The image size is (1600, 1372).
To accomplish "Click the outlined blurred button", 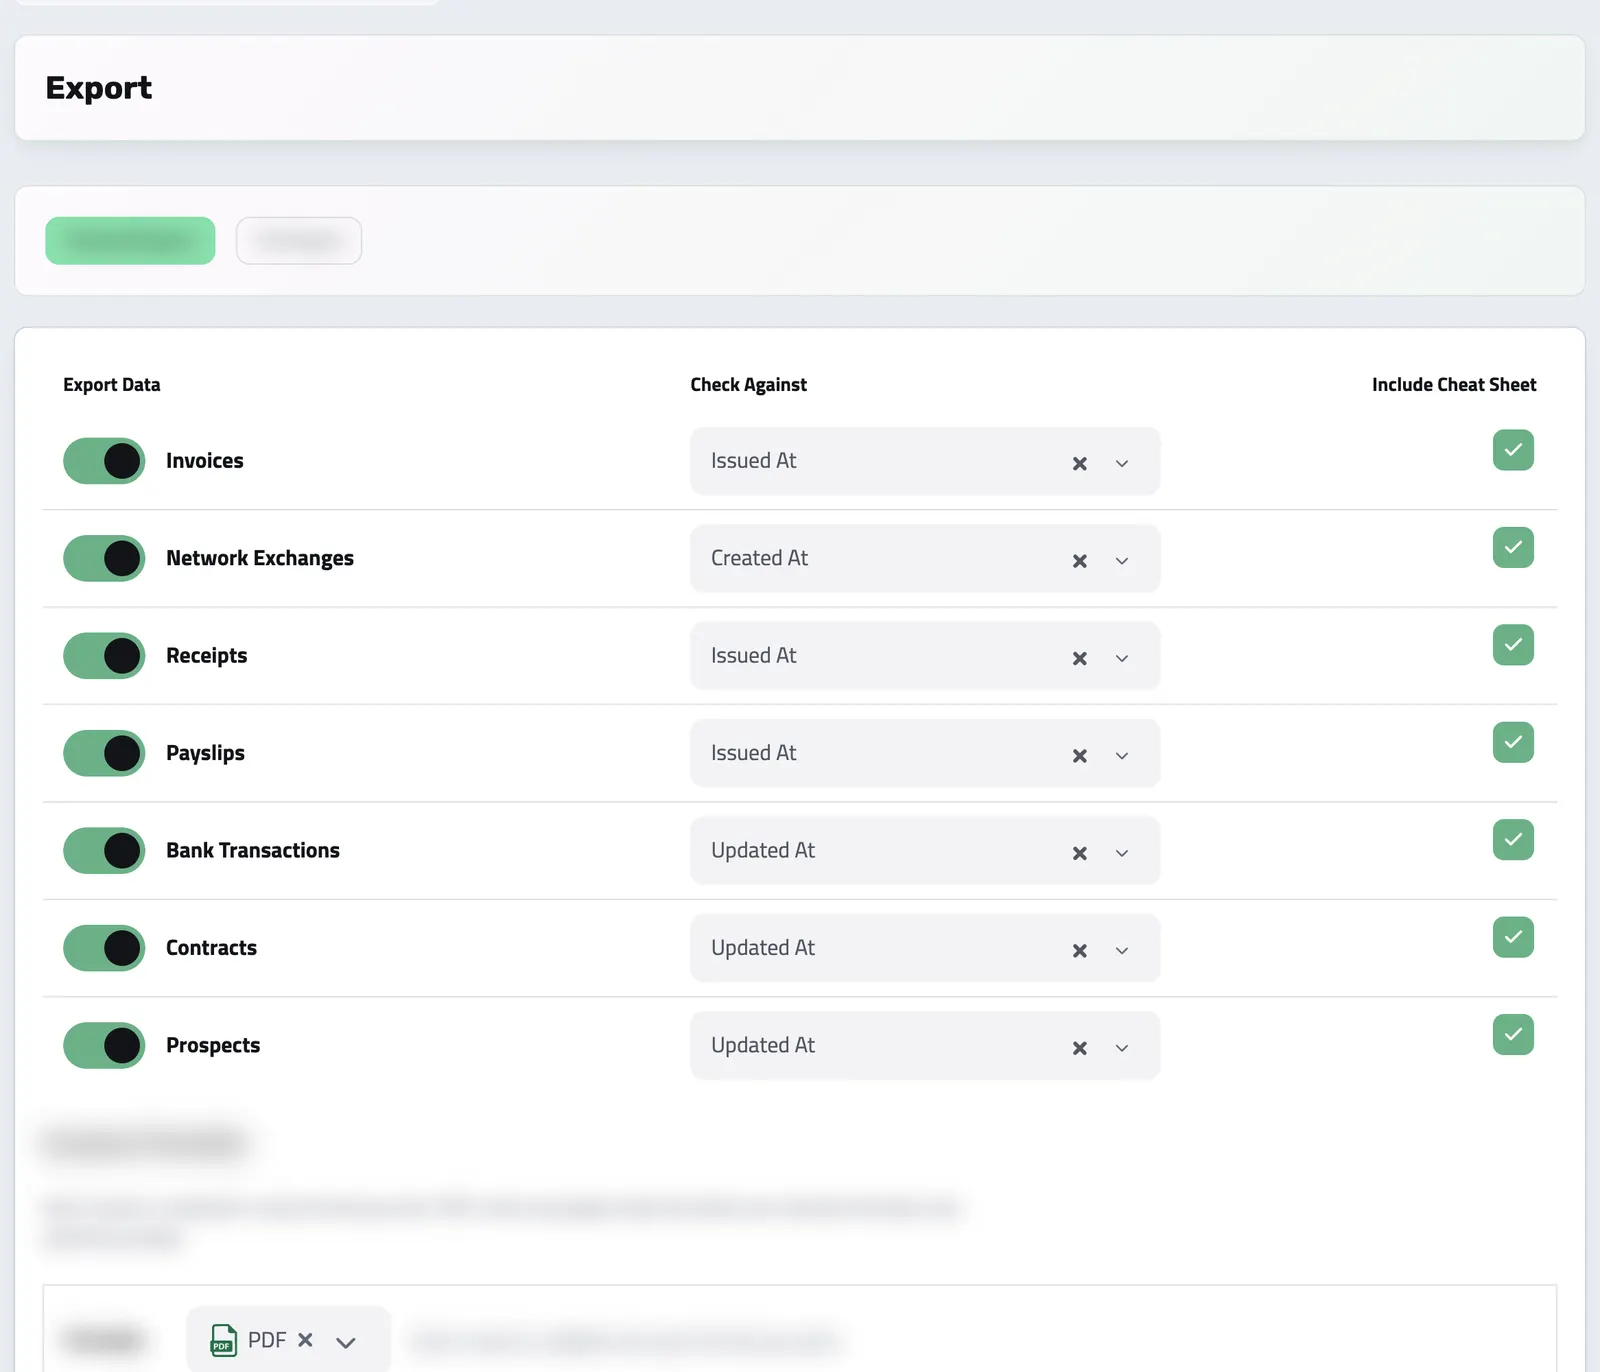I will (299, 241).
